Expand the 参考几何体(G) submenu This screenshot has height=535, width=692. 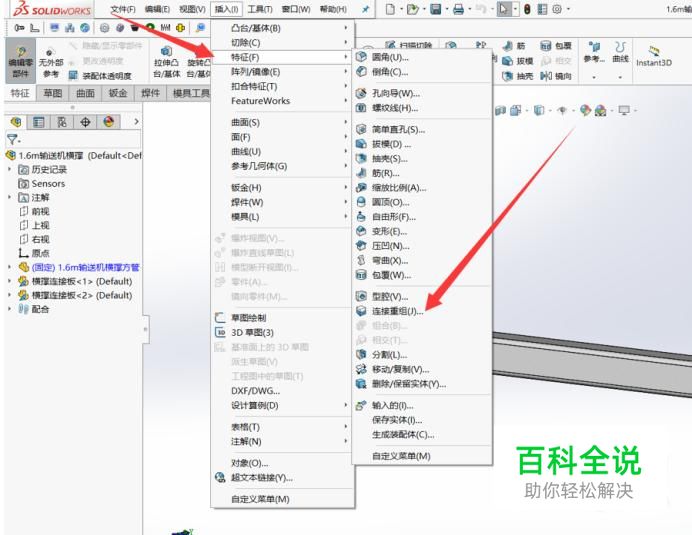pyautogui.click(x=282, y=166)
